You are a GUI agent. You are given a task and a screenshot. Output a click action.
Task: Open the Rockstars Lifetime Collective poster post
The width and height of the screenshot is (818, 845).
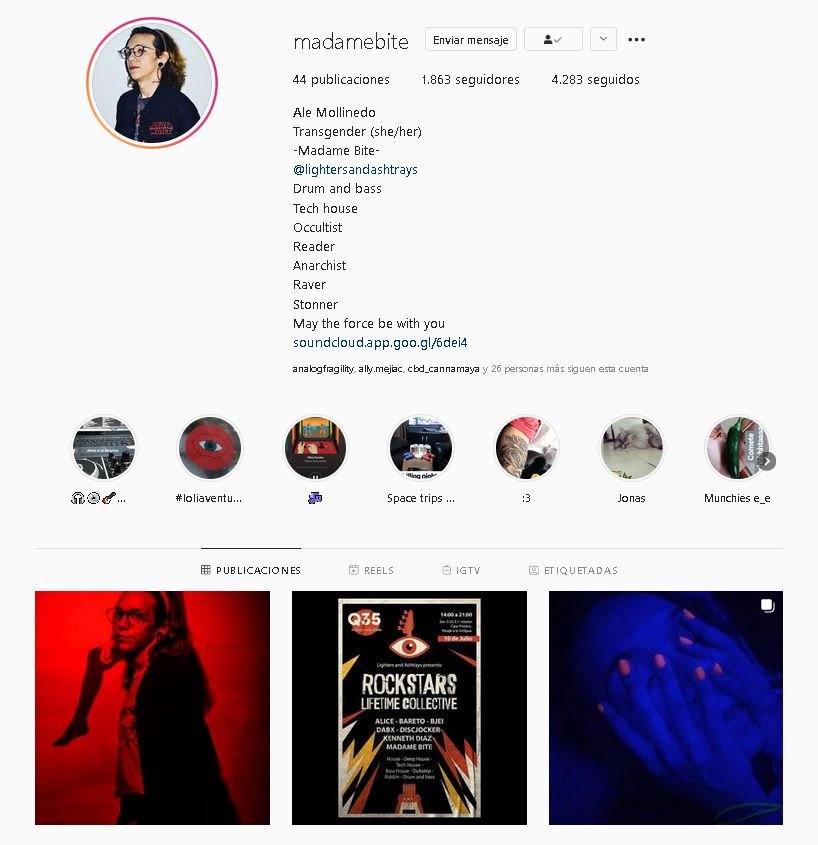pyautogui.click(x=410, y=708)
